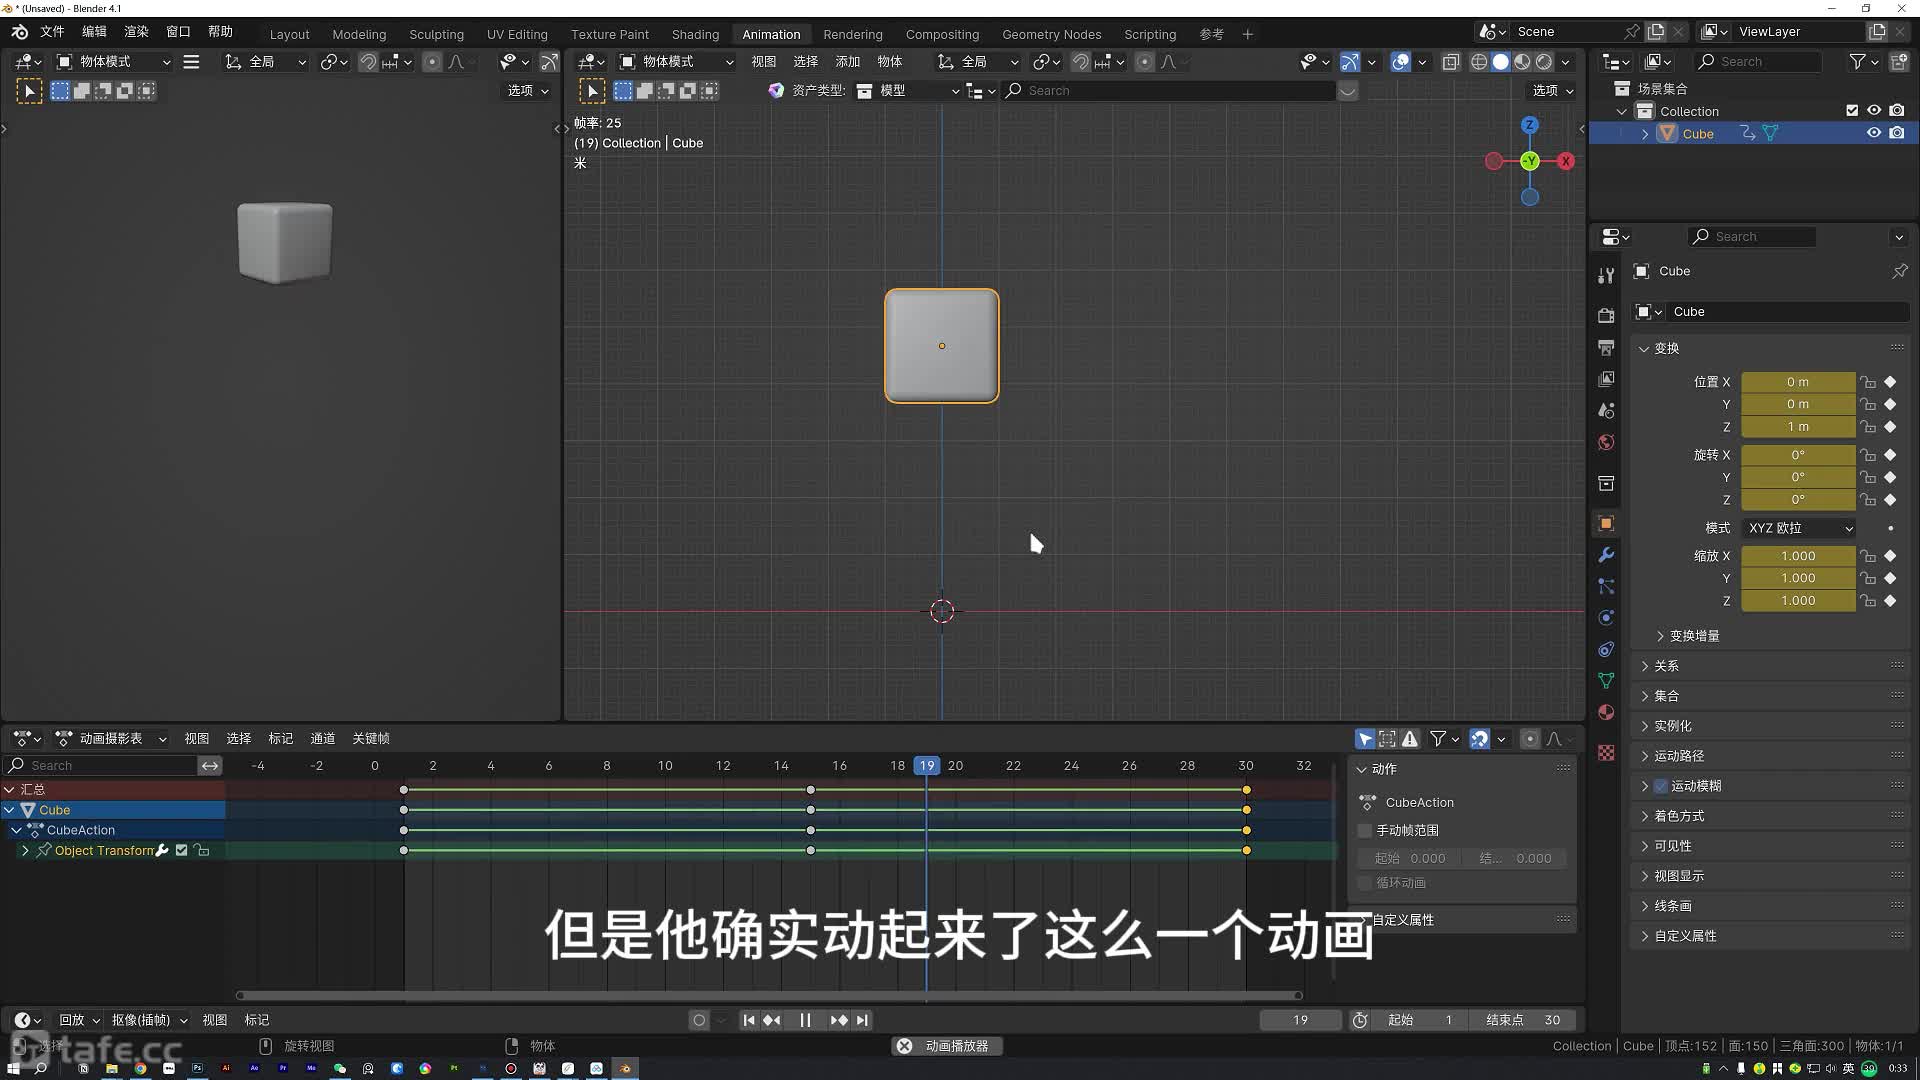Disable Cube rendering in the outliner

[x=1897, y=133]
